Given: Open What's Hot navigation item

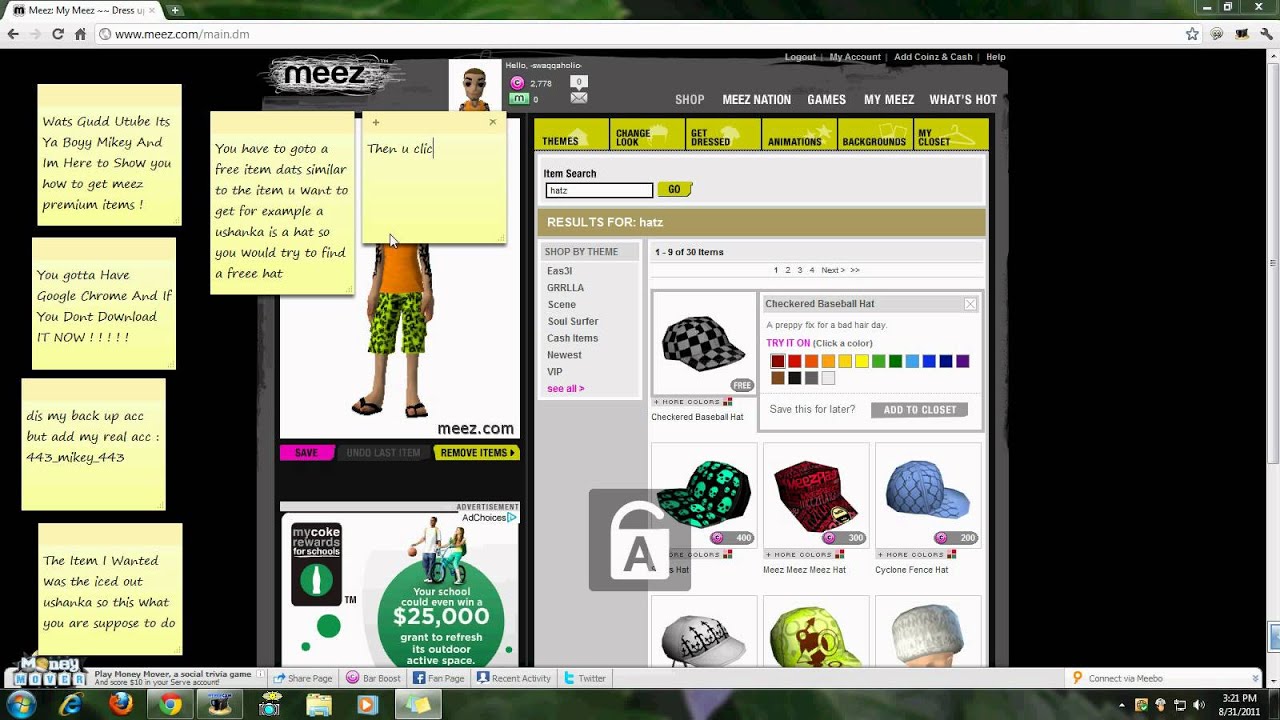Looking at the screenshot, I should point(963,100).
